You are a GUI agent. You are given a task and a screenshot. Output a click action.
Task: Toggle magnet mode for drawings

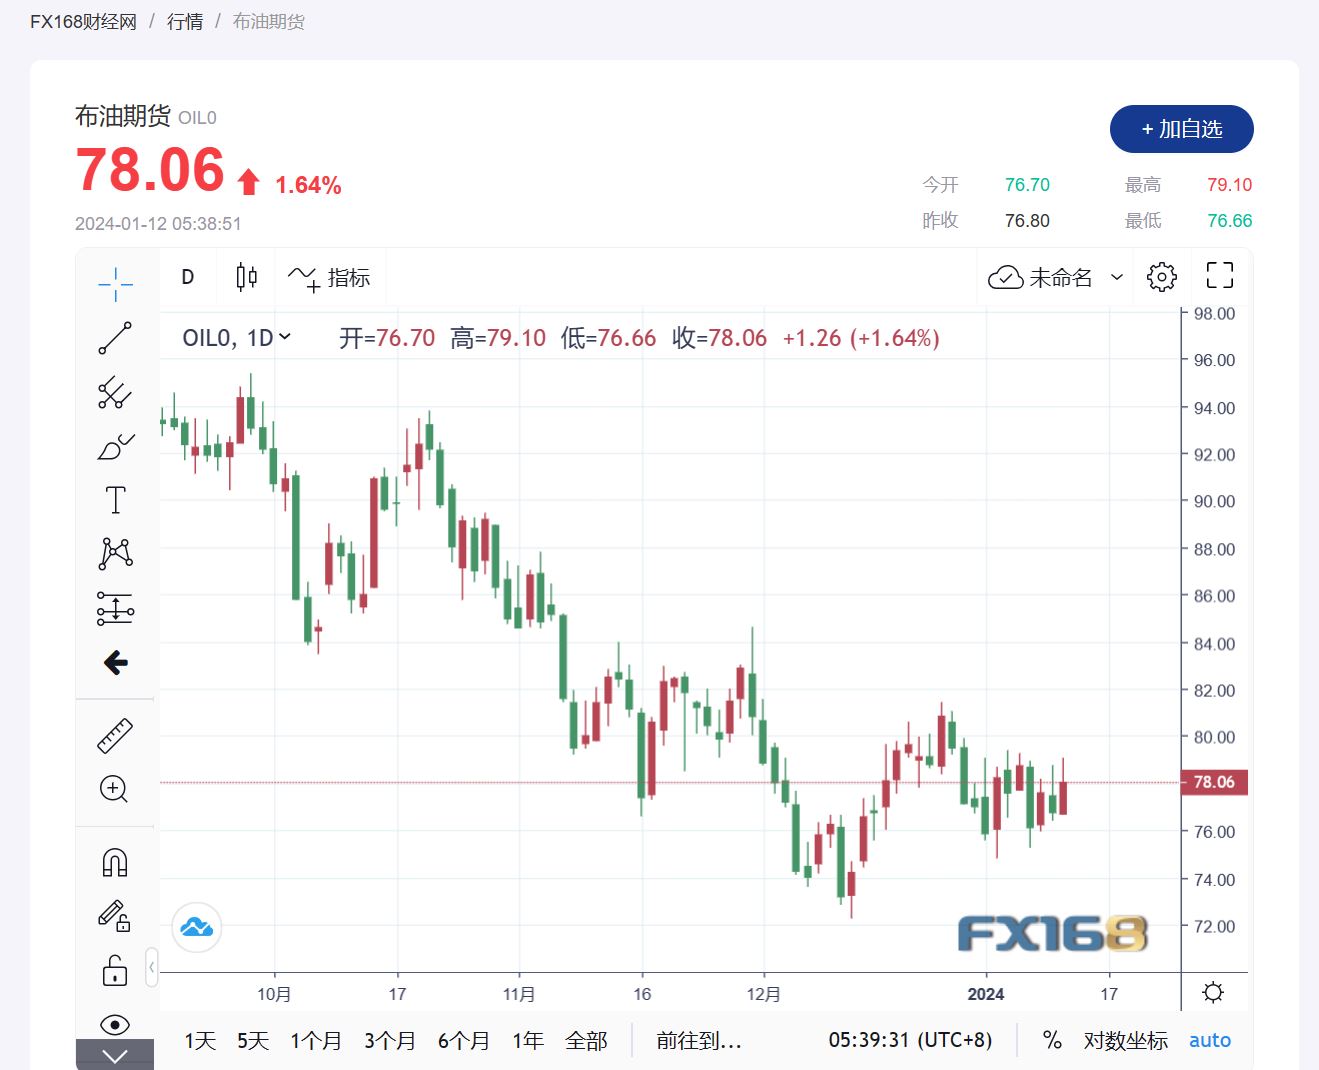point(115,862)
